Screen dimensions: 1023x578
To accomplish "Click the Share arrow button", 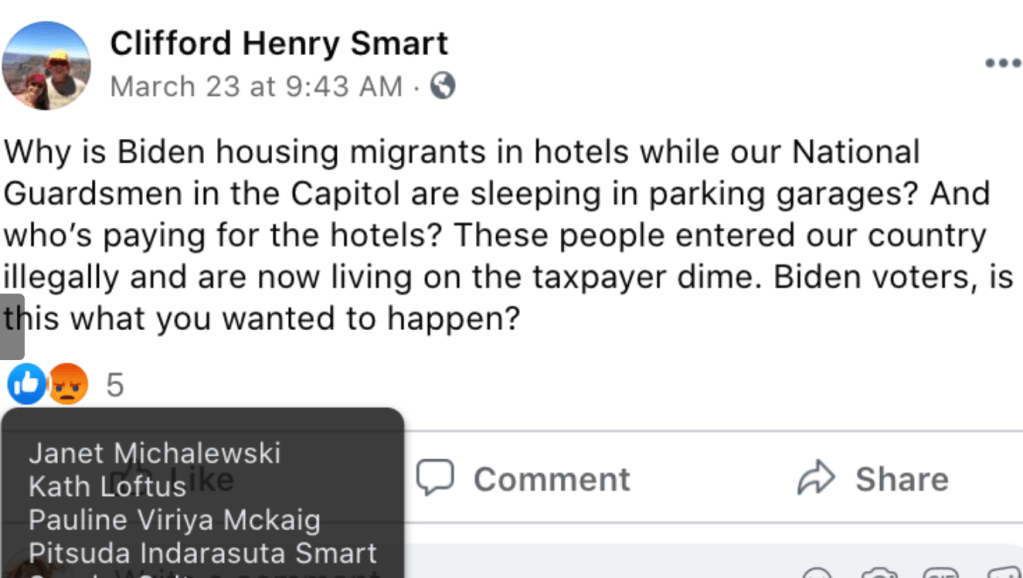I will pos(872,479).
